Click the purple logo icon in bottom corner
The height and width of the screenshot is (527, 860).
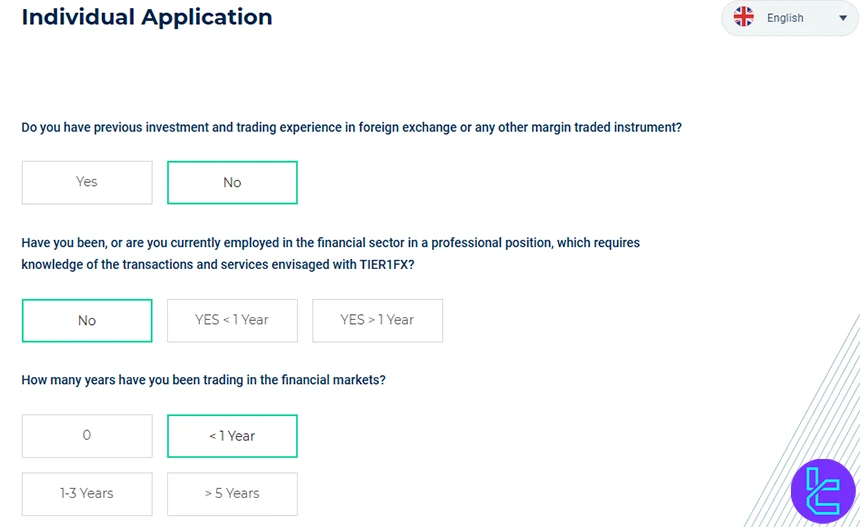822,490
